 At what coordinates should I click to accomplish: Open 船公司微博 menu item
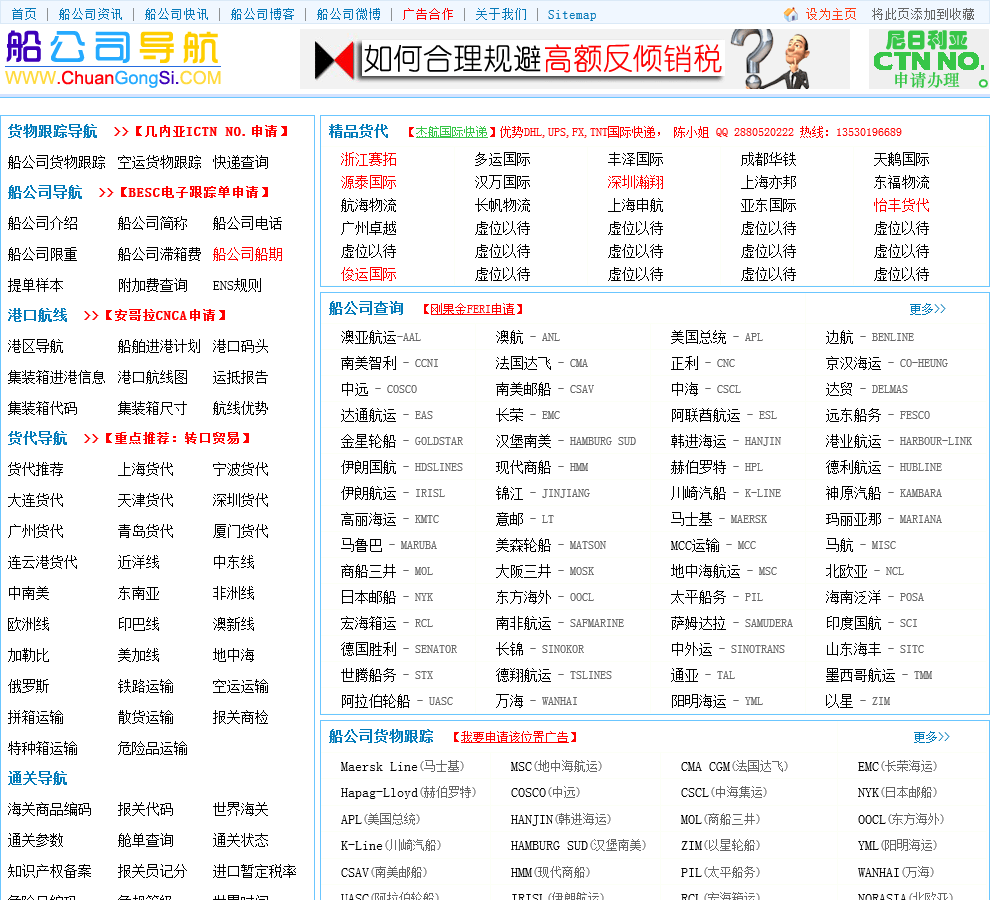(x=348, y=14)
